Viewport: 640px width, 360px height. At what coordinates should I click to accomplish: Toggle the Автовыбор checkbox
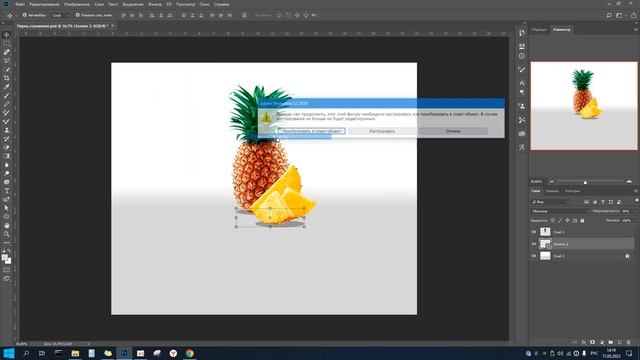[x=24, y=15]
